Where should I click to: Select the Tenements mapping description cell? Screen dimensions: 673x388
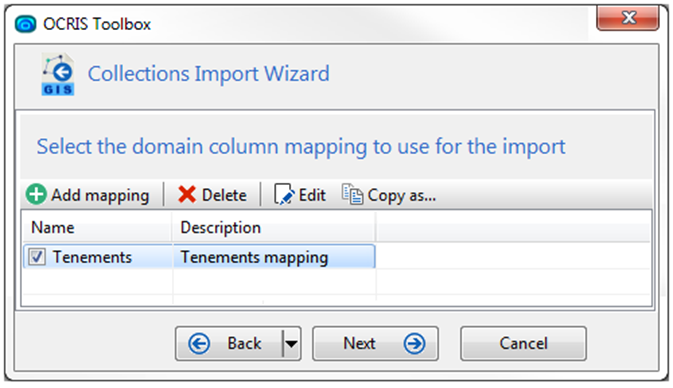tap(274, 257)
